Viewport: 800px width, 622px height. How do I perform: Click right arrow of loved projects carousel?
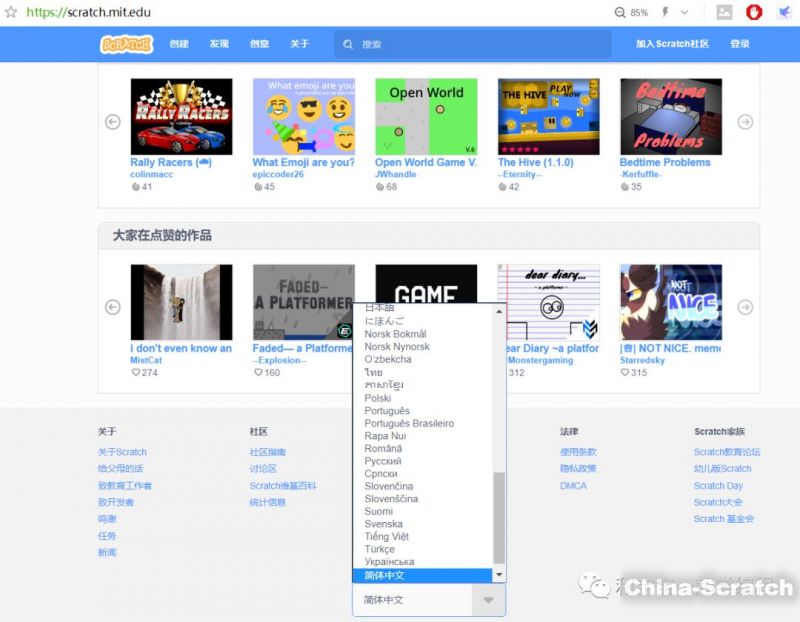click(x=745, y=307)
